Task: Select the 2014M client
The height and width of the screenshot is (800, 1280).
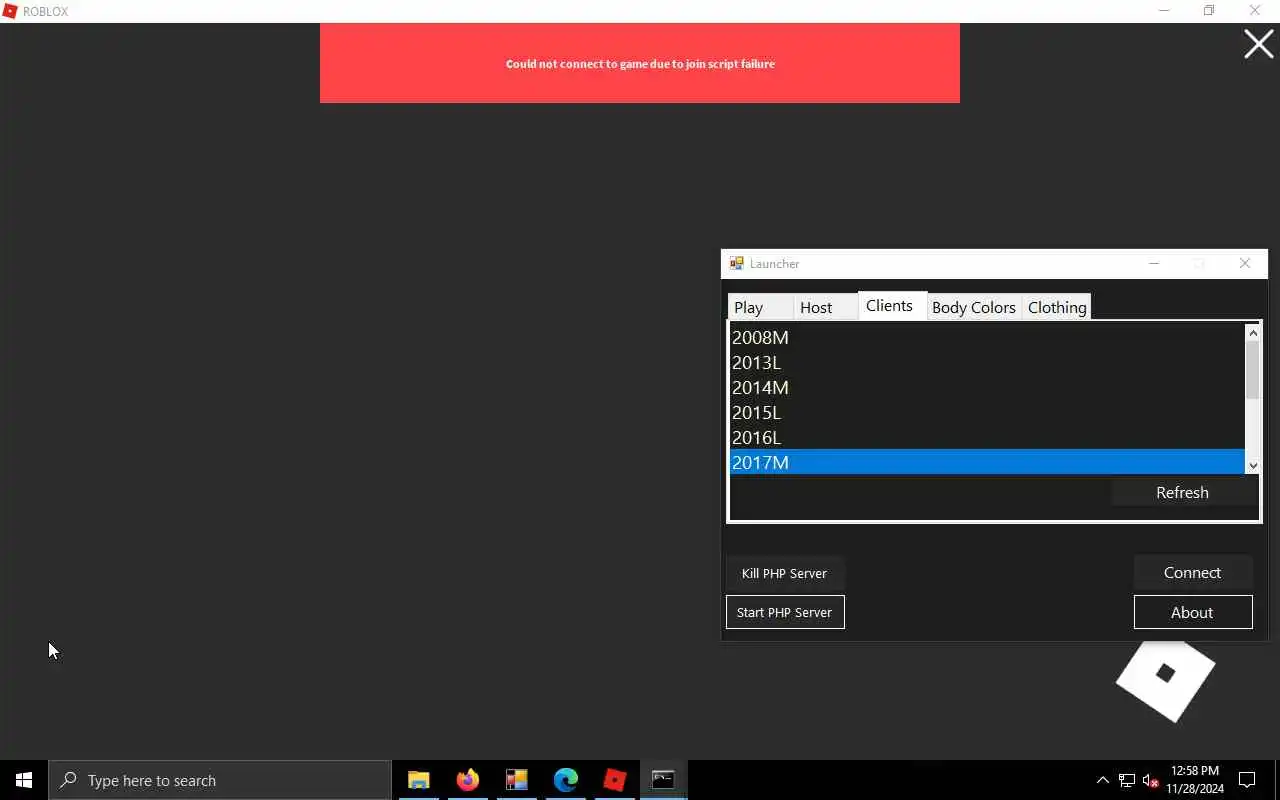Action: (x=987, y=387)
